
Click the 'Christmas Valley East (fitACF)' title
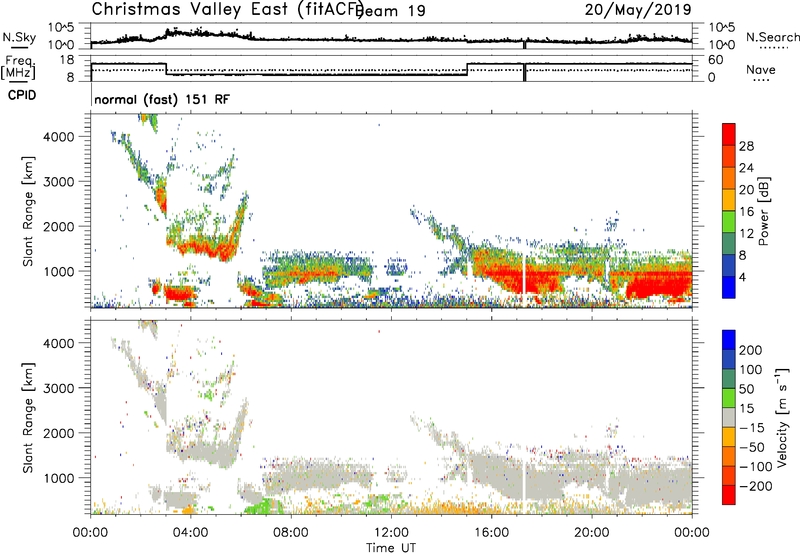tap(228, 10)
